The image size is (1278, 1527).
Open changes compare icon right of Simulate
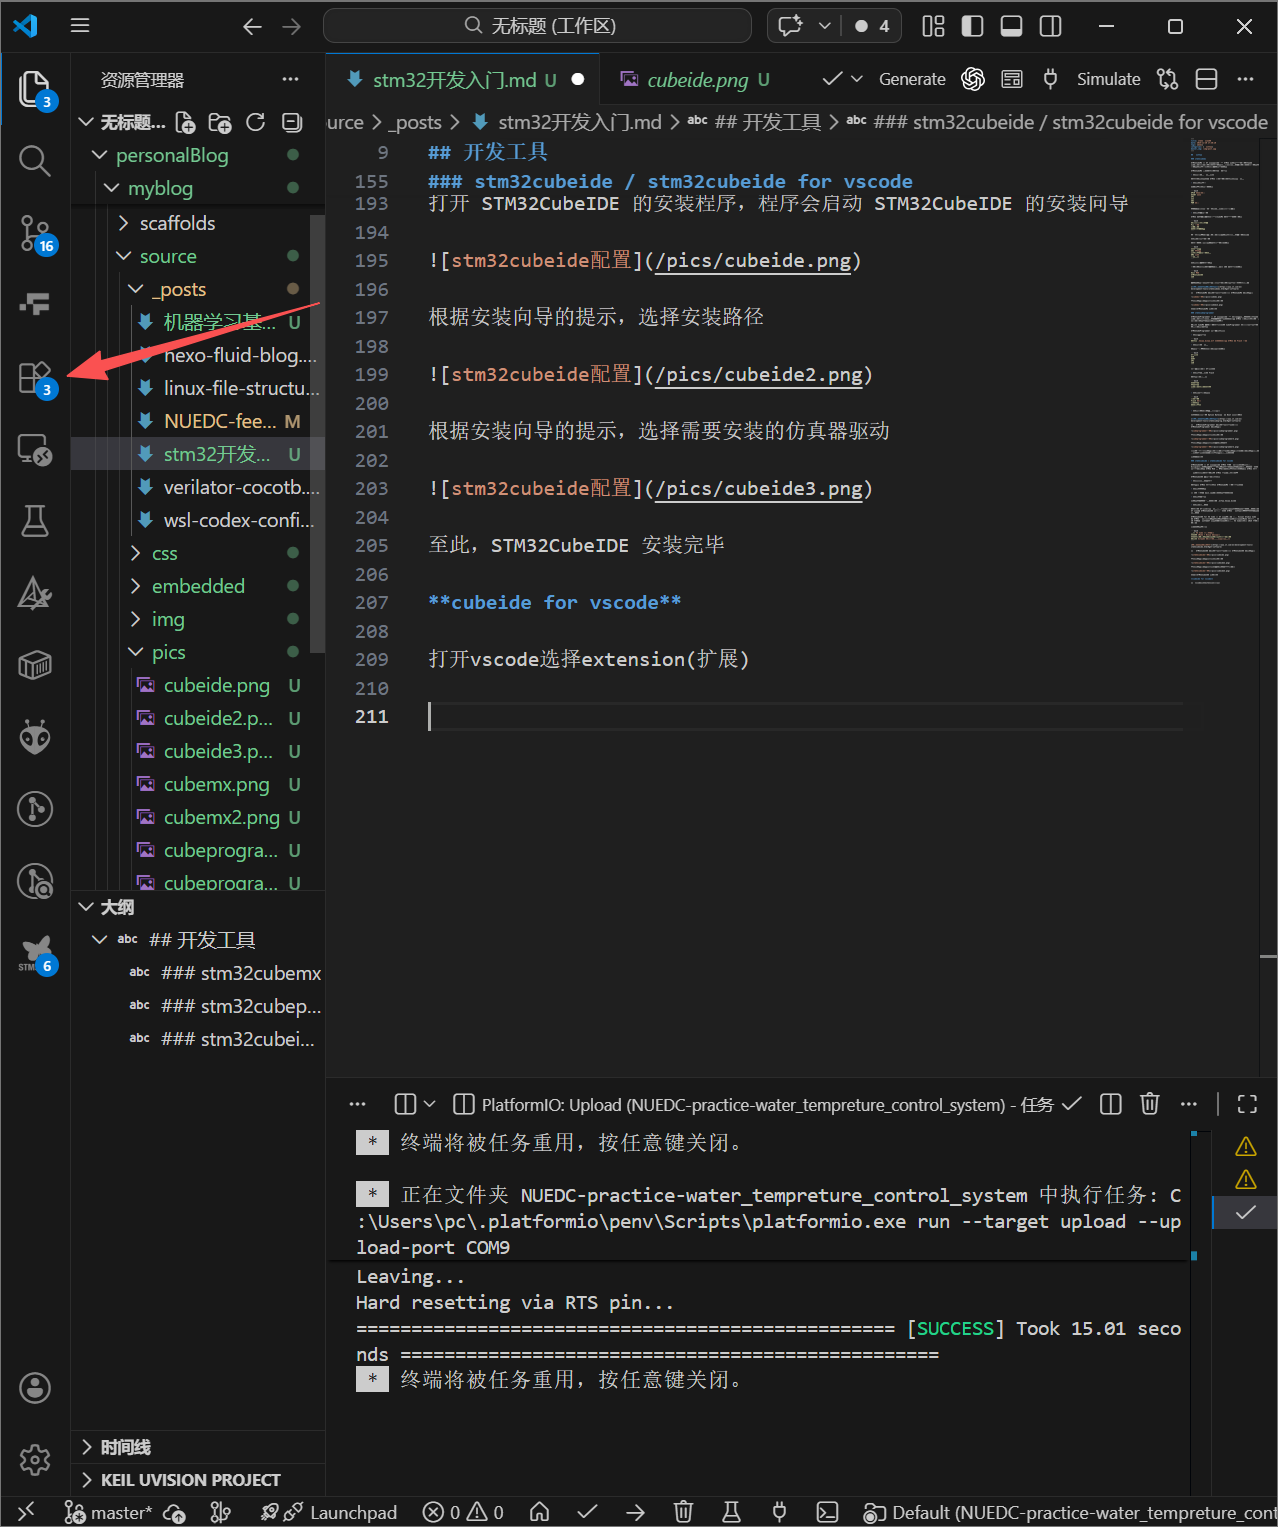point(1167,79)
